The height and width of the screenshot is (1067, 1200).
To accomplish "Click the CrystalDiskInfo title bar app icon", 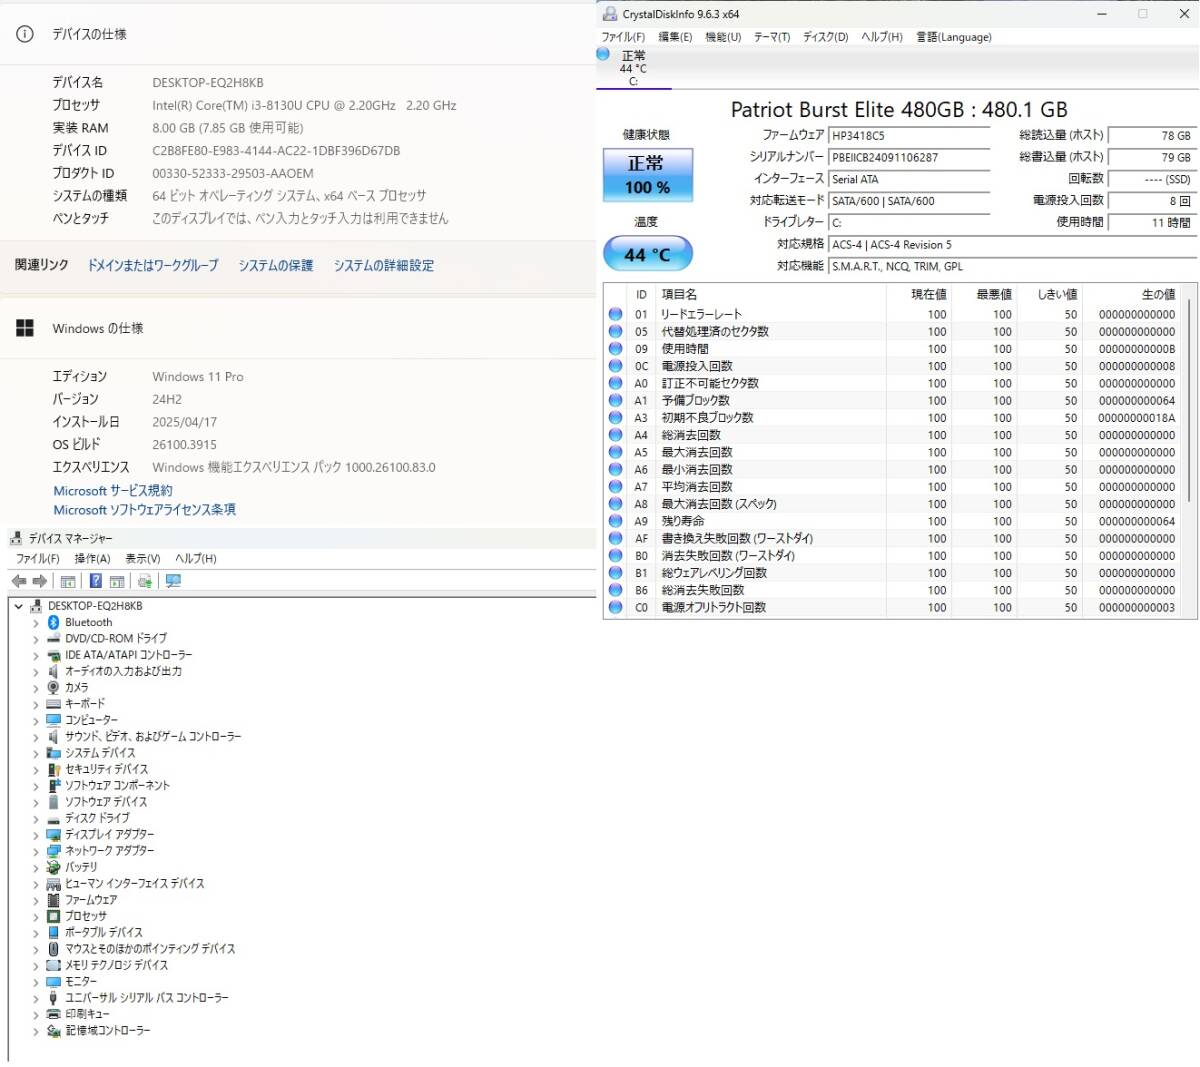I will 609,14.
